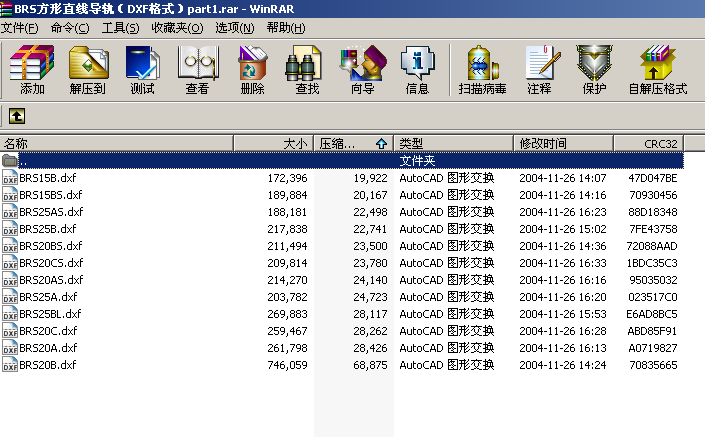Sort by Type (类型) column header
The width and height of the screenshot is (705, 437).
tap(453, 143)
